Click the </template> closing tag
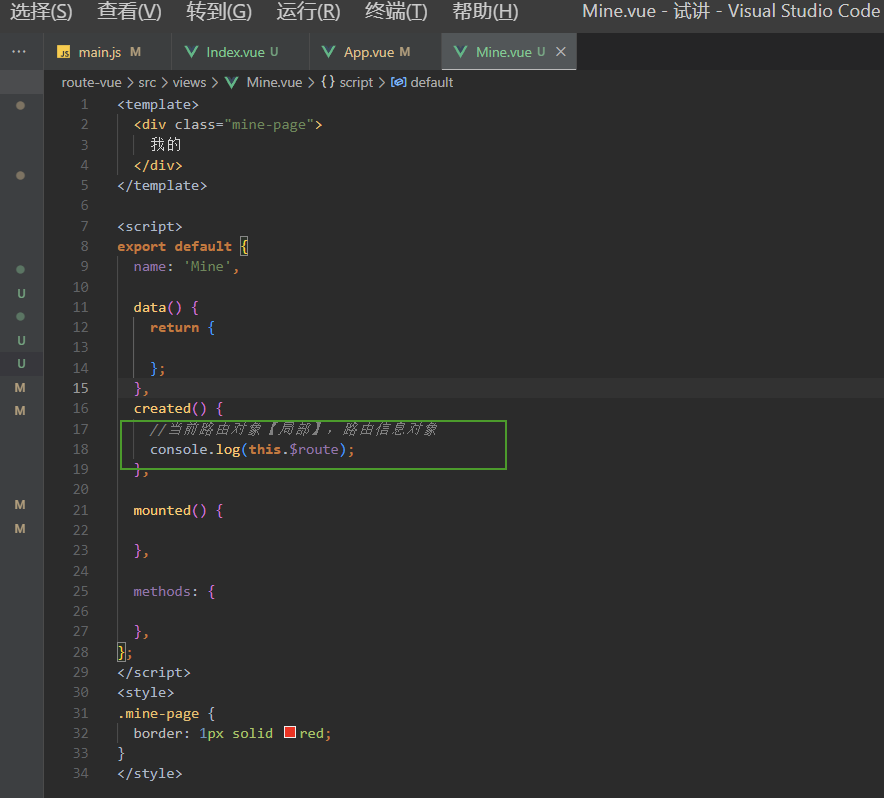This screenshot has height=798, width=884. 162,186
